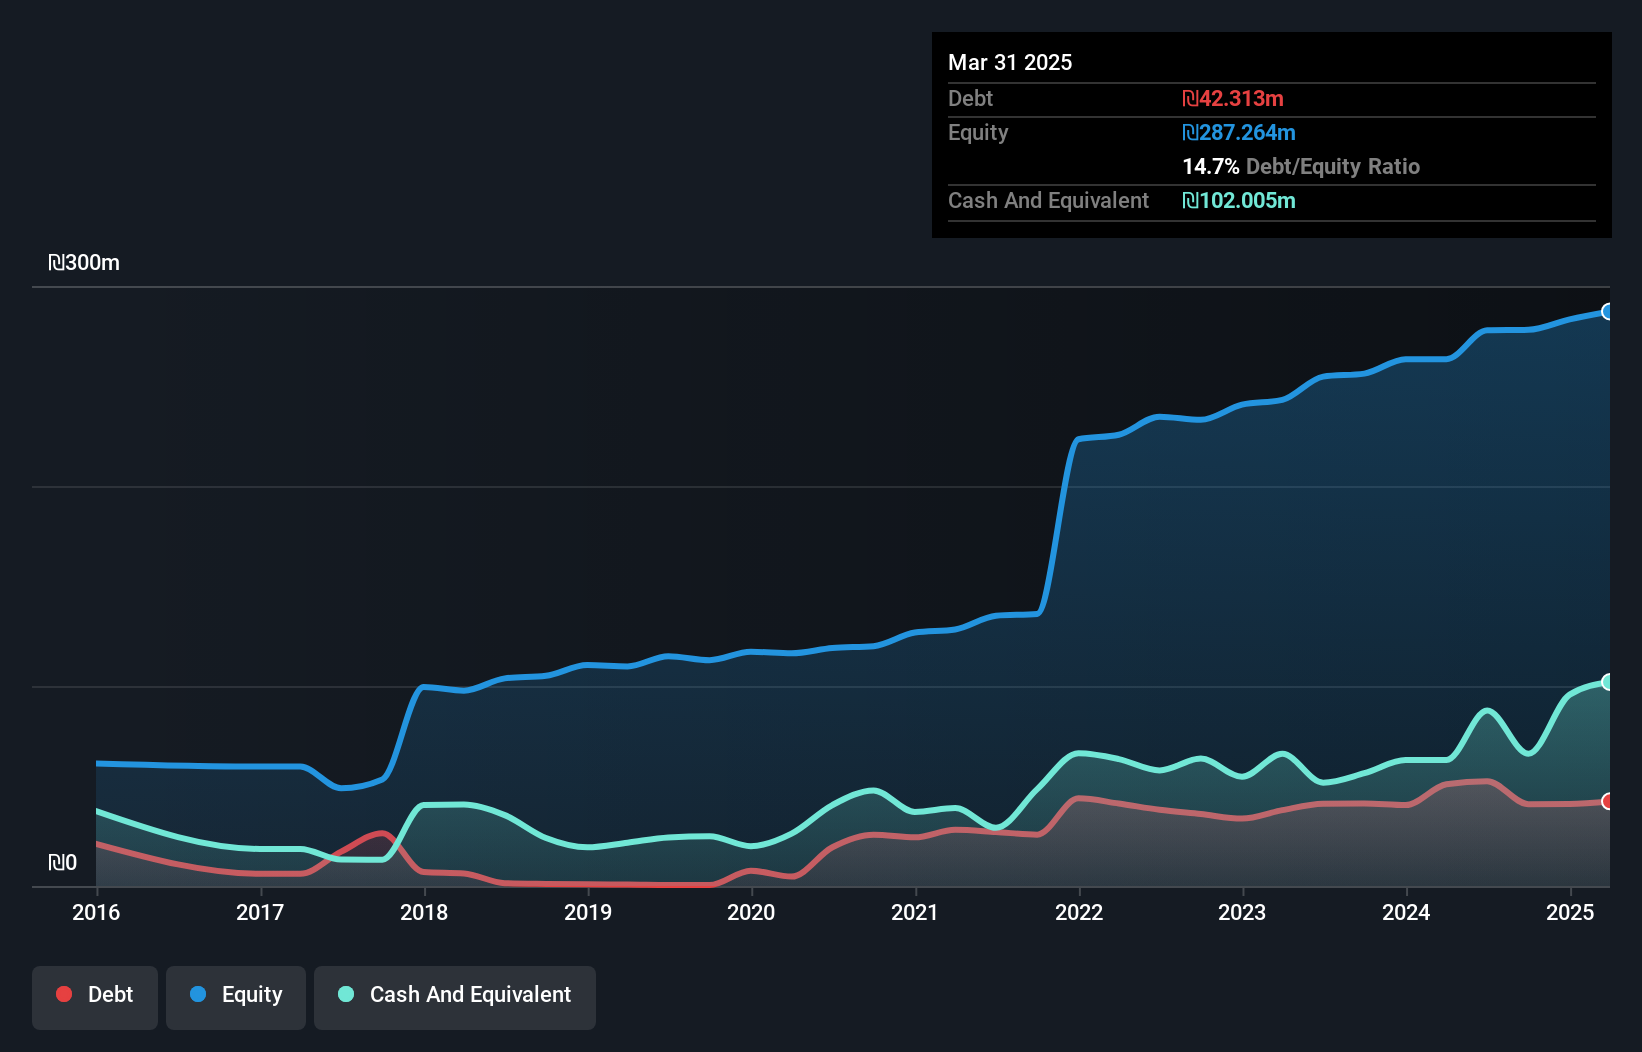
Task: Select the teal Cash endpoint marker at chart edge
Action: (x=1607, y=682)
